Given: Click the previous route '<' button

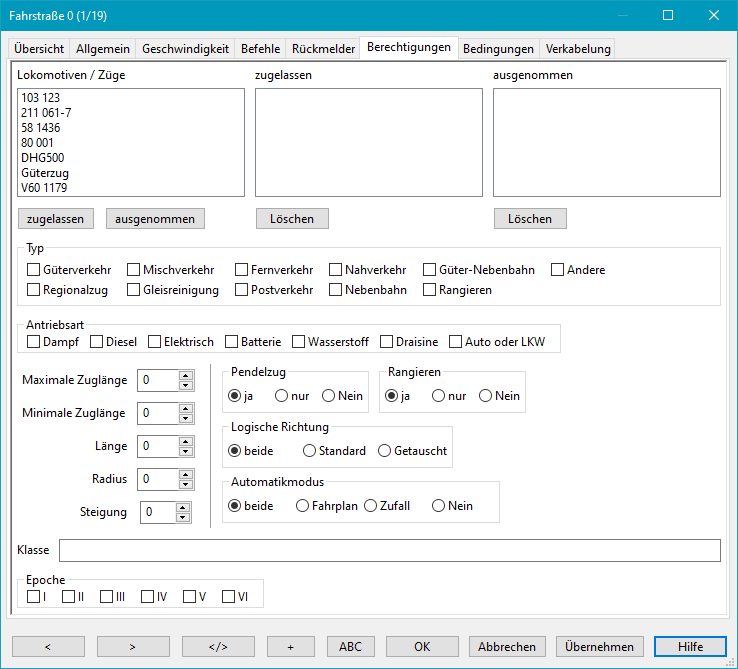Looking at the screenshot, I should point(48,646).
